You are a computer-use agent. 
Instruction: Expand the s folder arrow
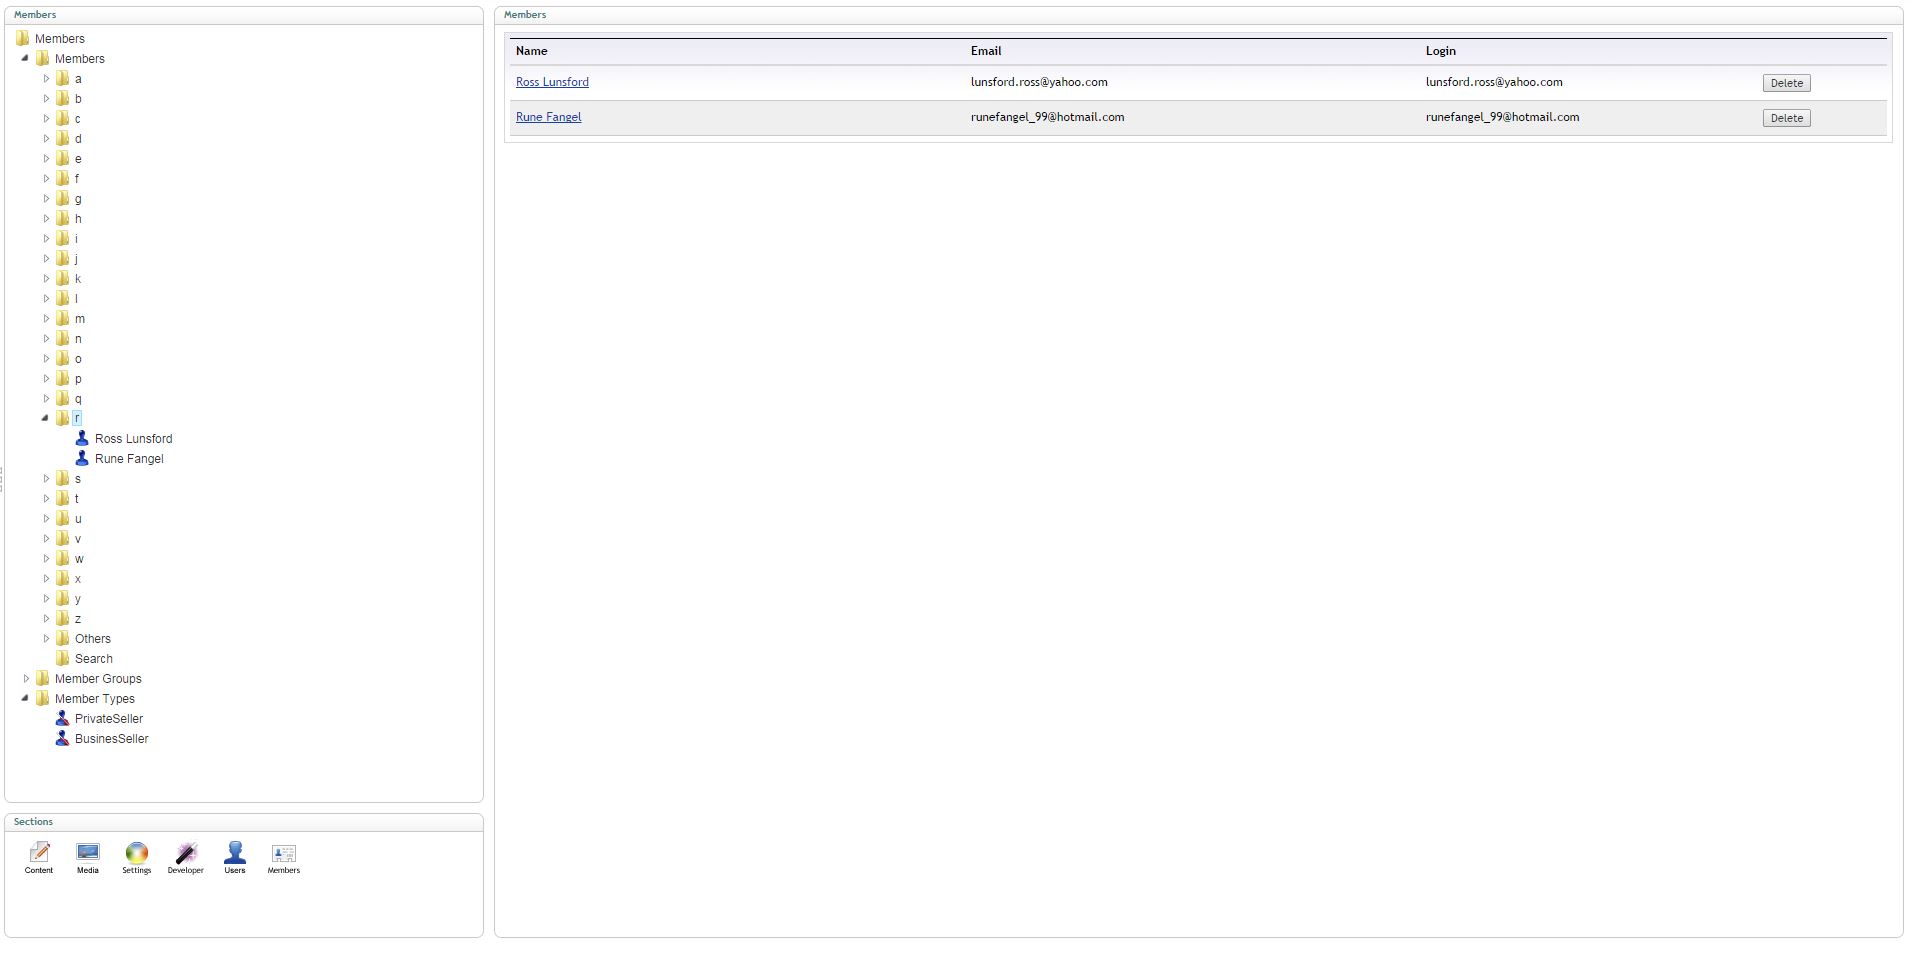(46, 478)
